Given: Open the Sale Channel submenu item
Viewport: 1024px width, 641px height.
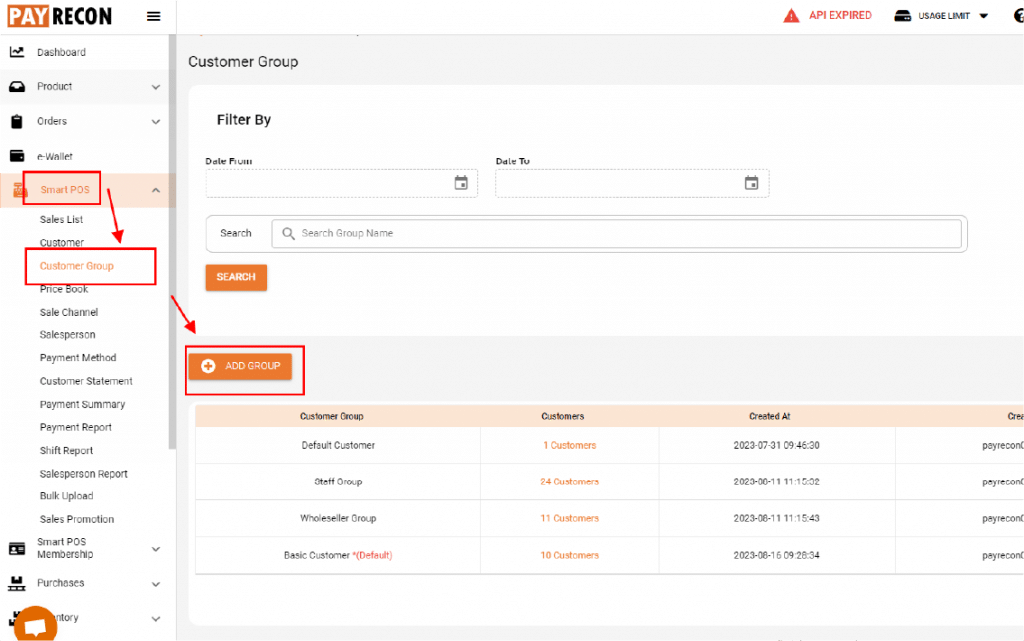Looking at the screenshot, I should pos(69,312).
